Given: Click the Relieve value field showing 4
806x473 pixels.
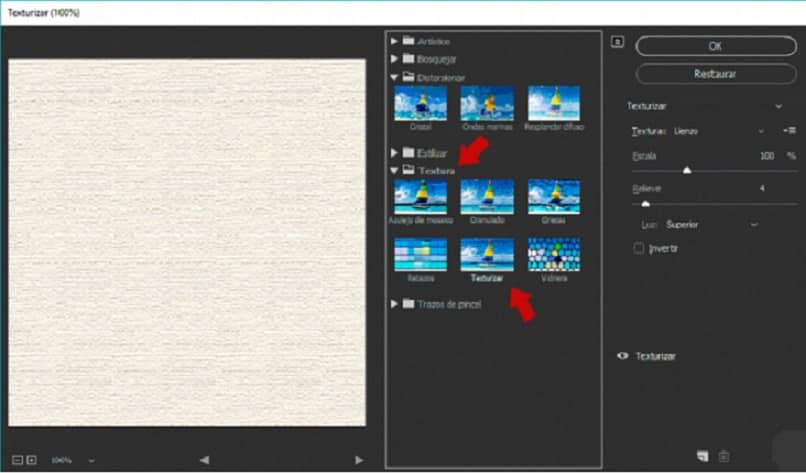Looking at the screenshot, I should 762,188.
